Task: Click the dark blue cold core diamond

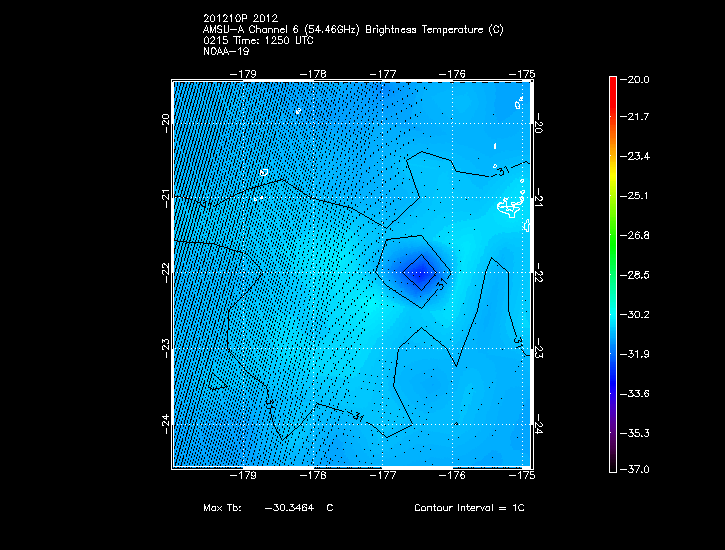Action: [x=421, y=269]
